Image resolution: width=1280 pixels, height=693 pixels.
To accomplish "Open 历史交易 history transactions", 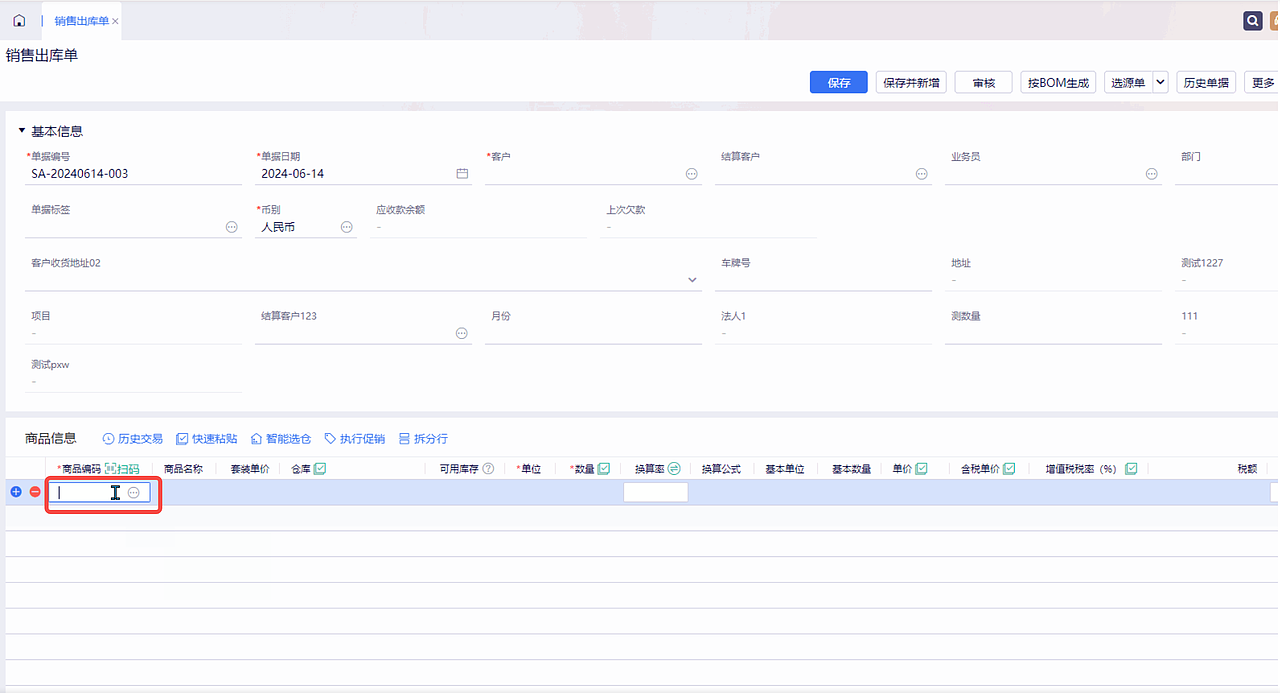I will [132, 438].
